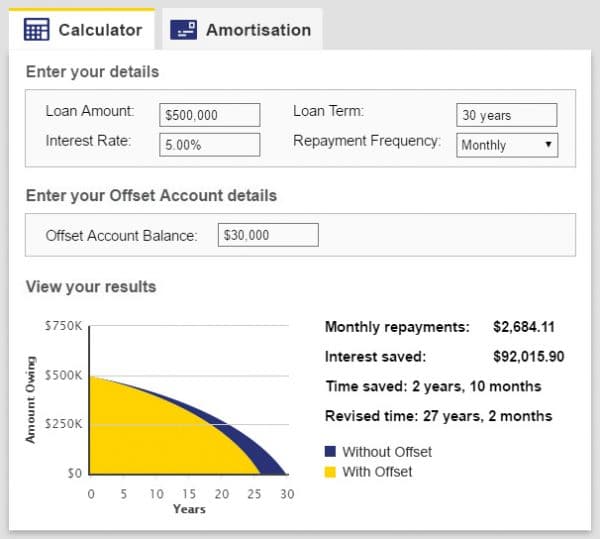This screenshot has height=539, width=600.
Task: Click the 'Loan Amount:' label
Action: (90, 111)
